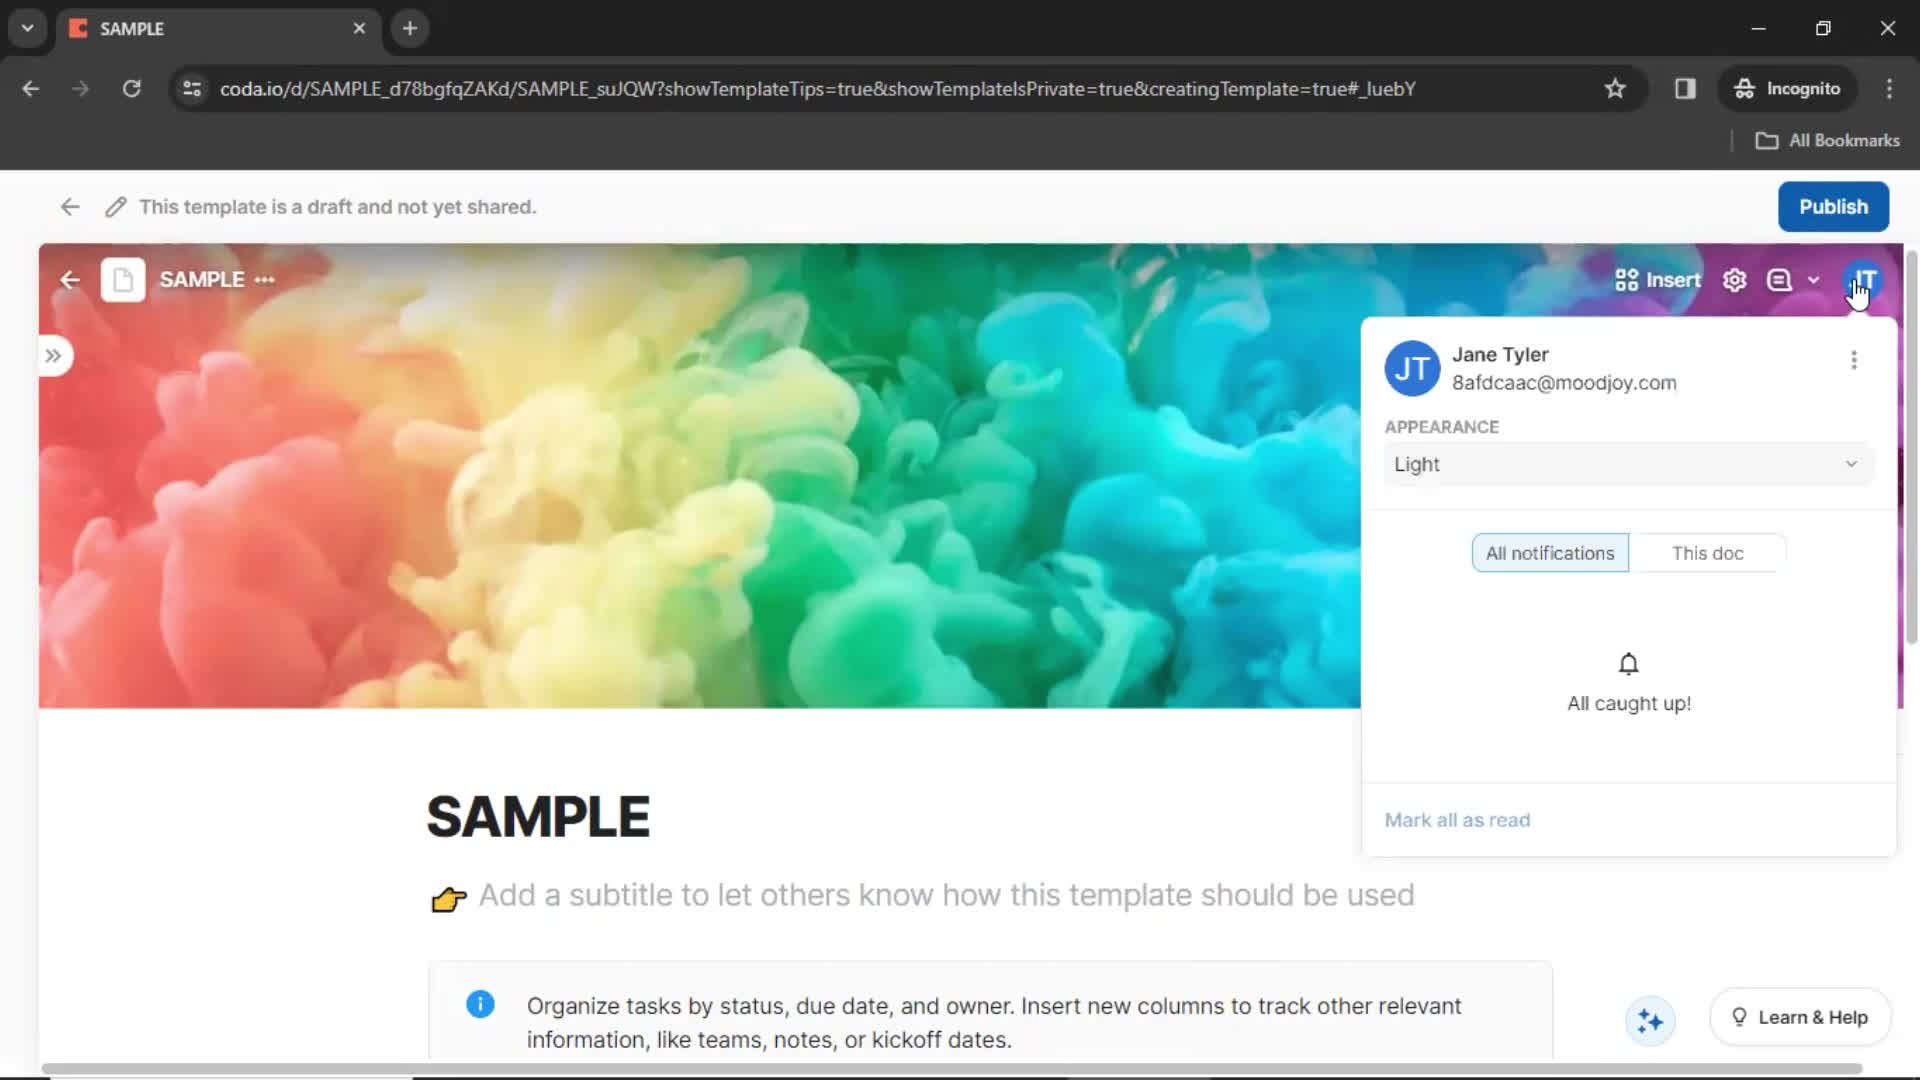Click the three-dot menu on Jane Tyler profile
The height and width of the screenshot is (1080, 1920).
coord(1855,359)
